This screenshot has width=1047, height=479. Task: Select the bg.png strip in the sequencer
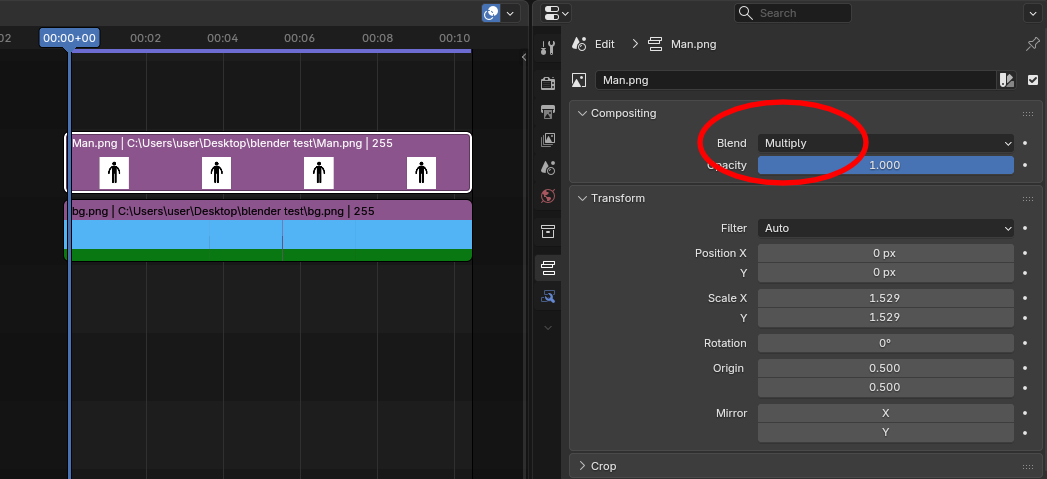268,230
